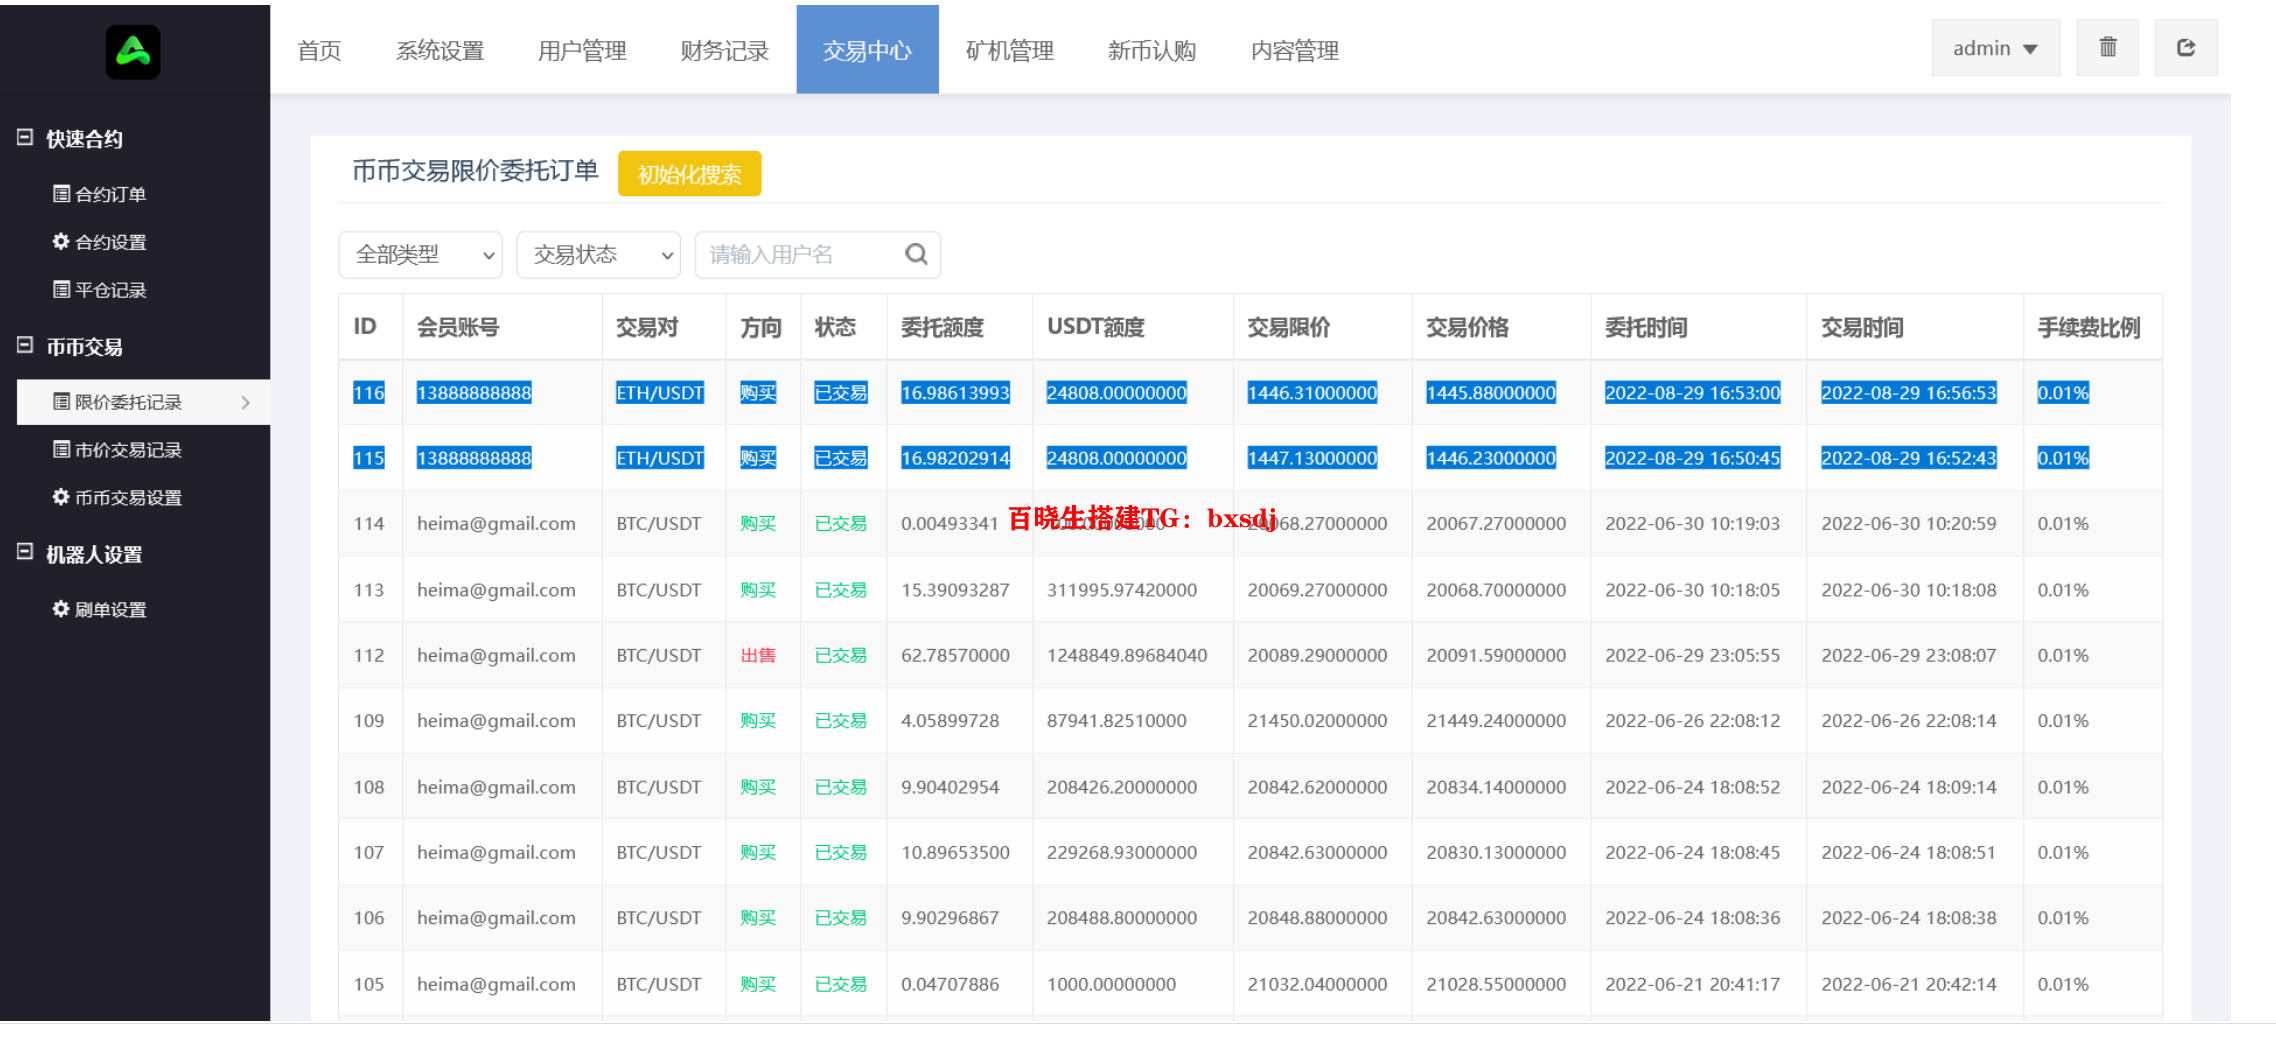Open 合约订单 in sidebar
2276x1055 pixels.
click(x=100, y=194)
